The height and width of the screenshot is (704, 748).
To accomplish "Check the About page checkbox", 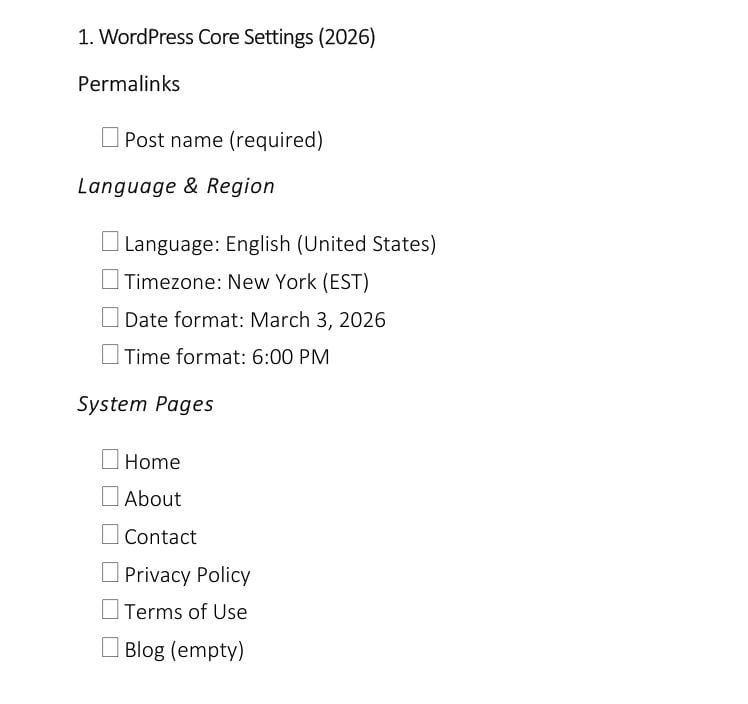I will pyautogui.click(x=110, y=496).
